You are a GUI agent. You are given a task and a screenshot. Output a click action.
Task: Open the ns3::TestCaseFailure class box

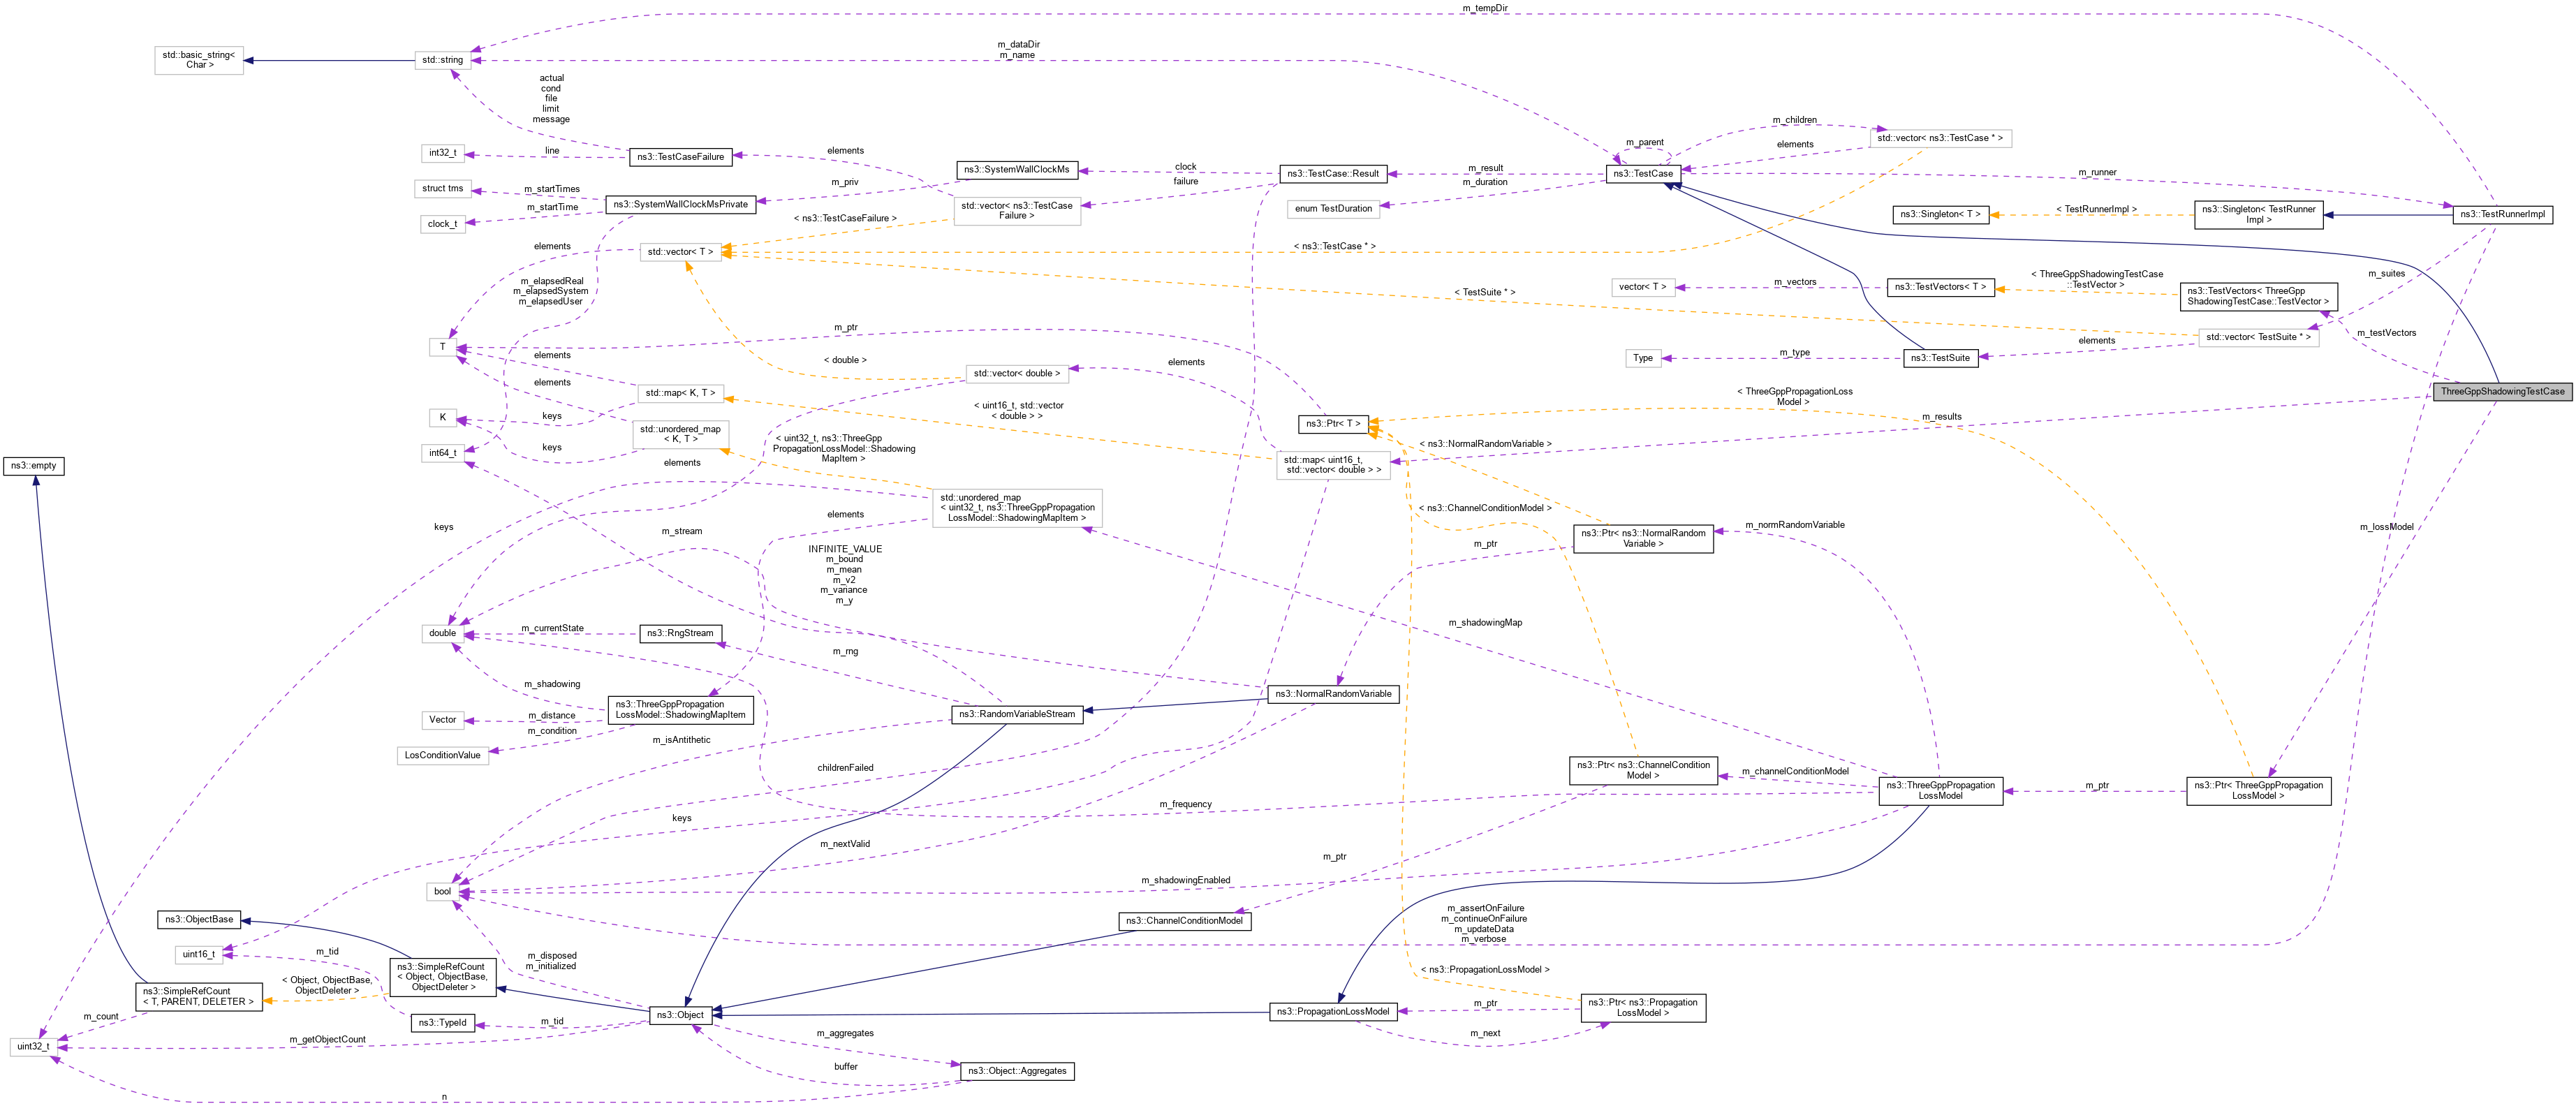tap(683, 156)
